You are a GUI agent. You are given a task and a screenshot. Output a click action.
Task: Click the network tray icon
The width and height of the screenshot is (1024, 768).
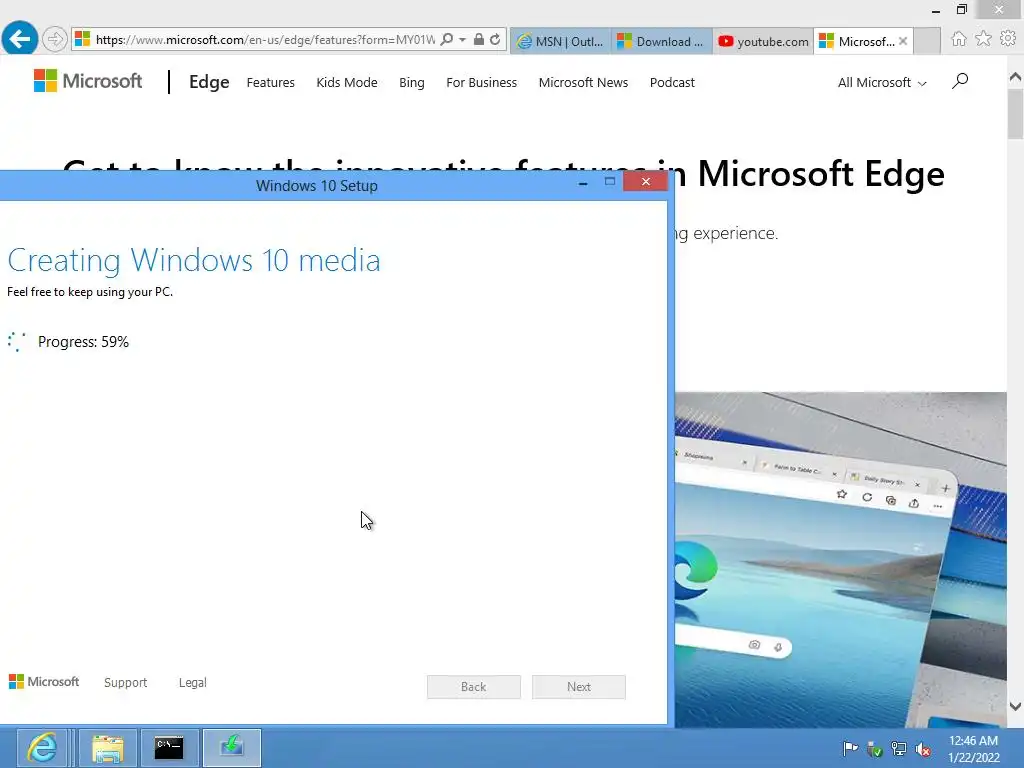tap(899, 748)
